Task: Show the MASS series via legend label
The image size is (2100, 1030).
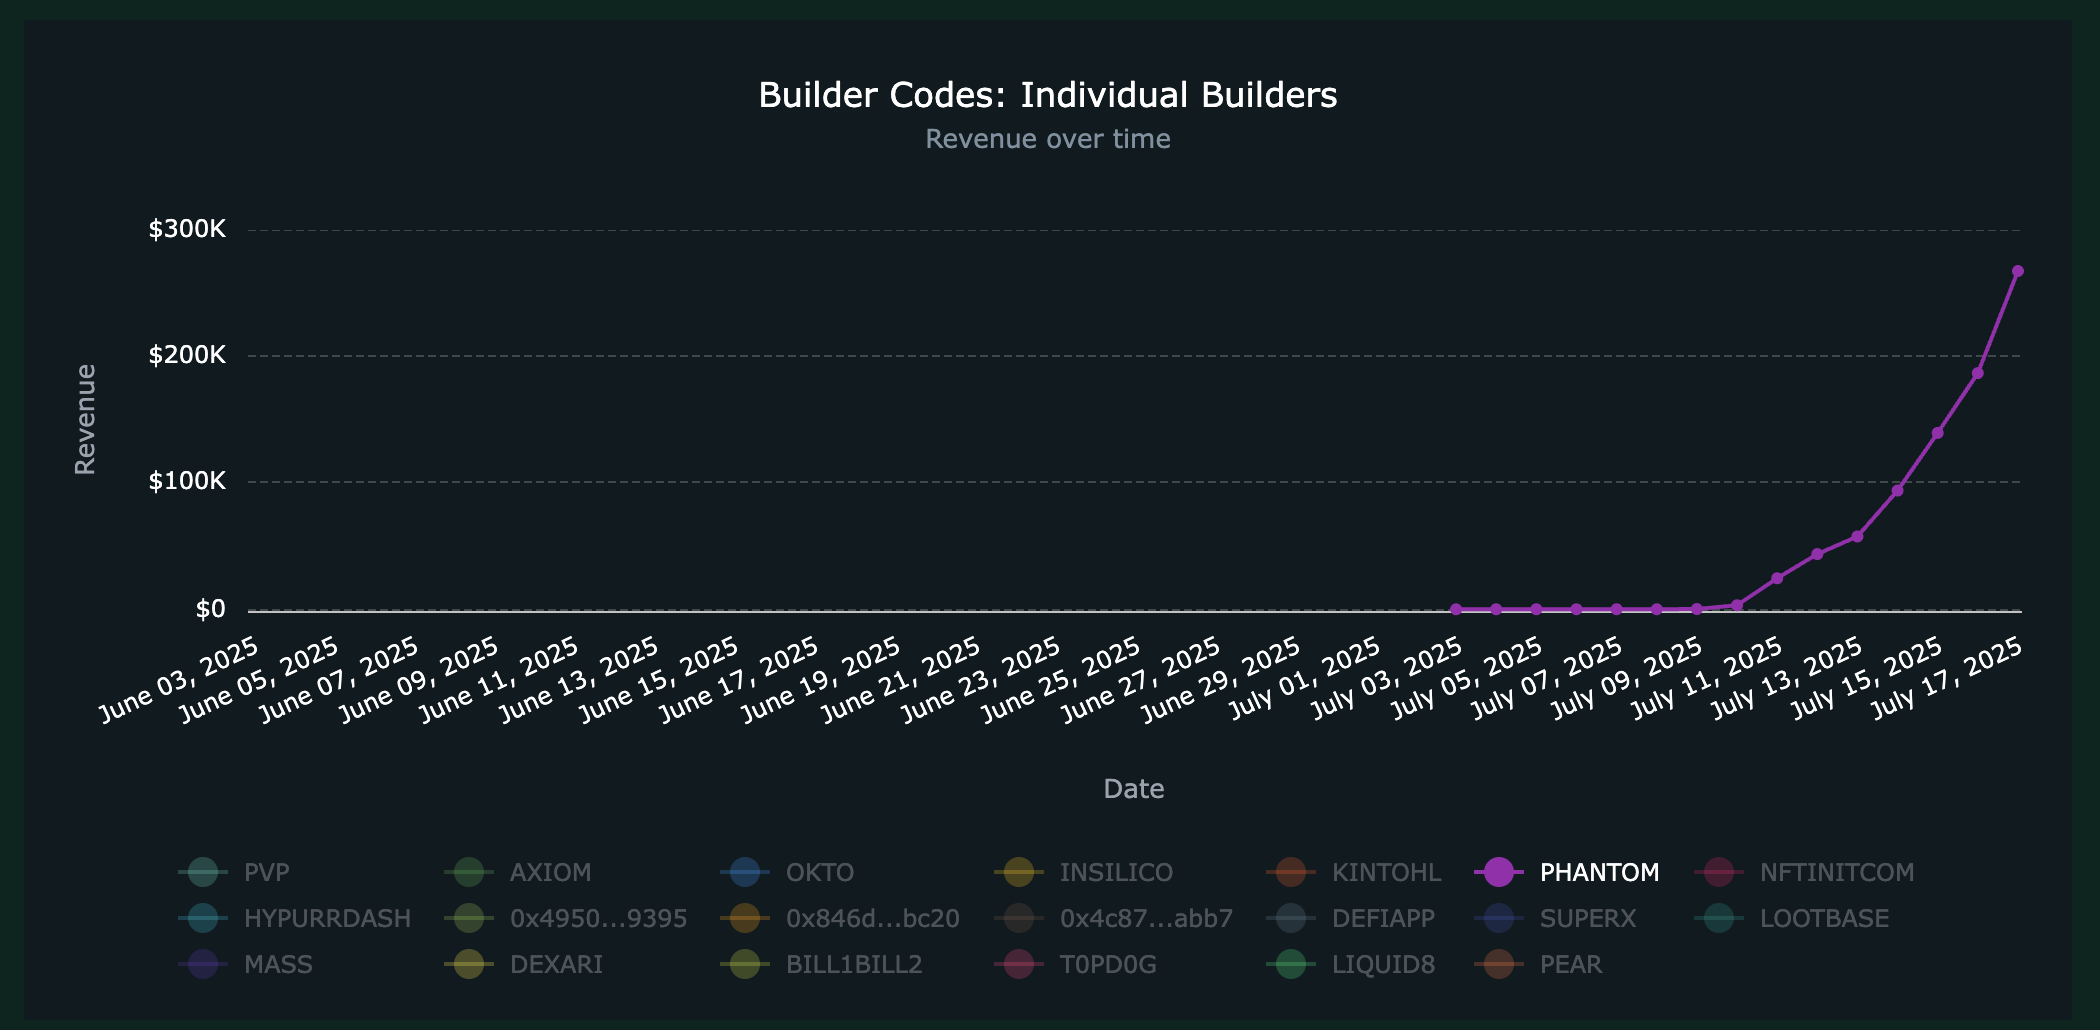Action: click(278, 965)
